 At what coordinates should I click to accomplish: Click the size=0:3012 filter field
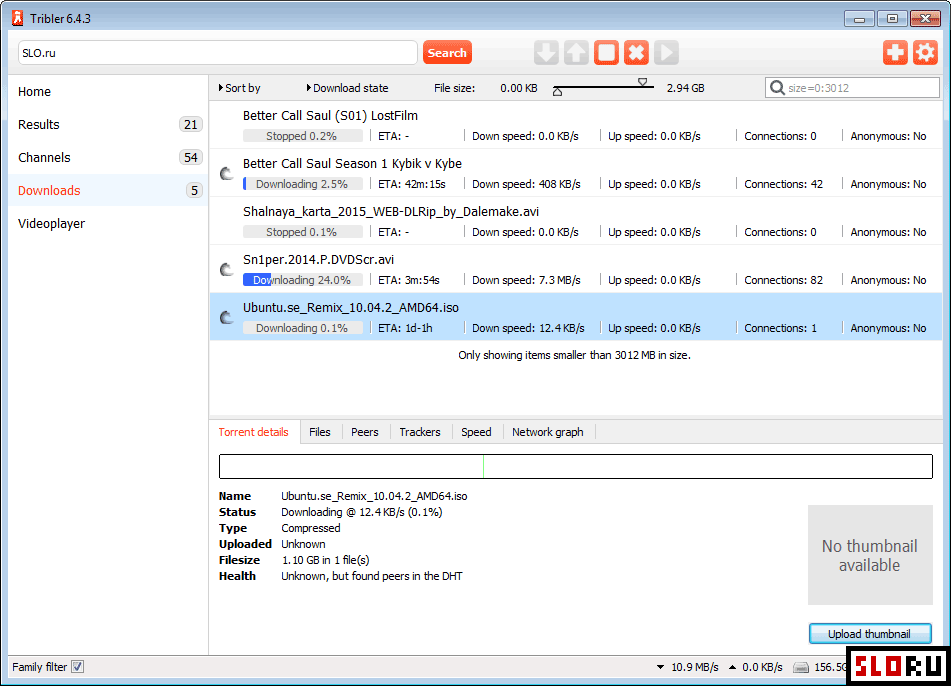pos(852,88)
